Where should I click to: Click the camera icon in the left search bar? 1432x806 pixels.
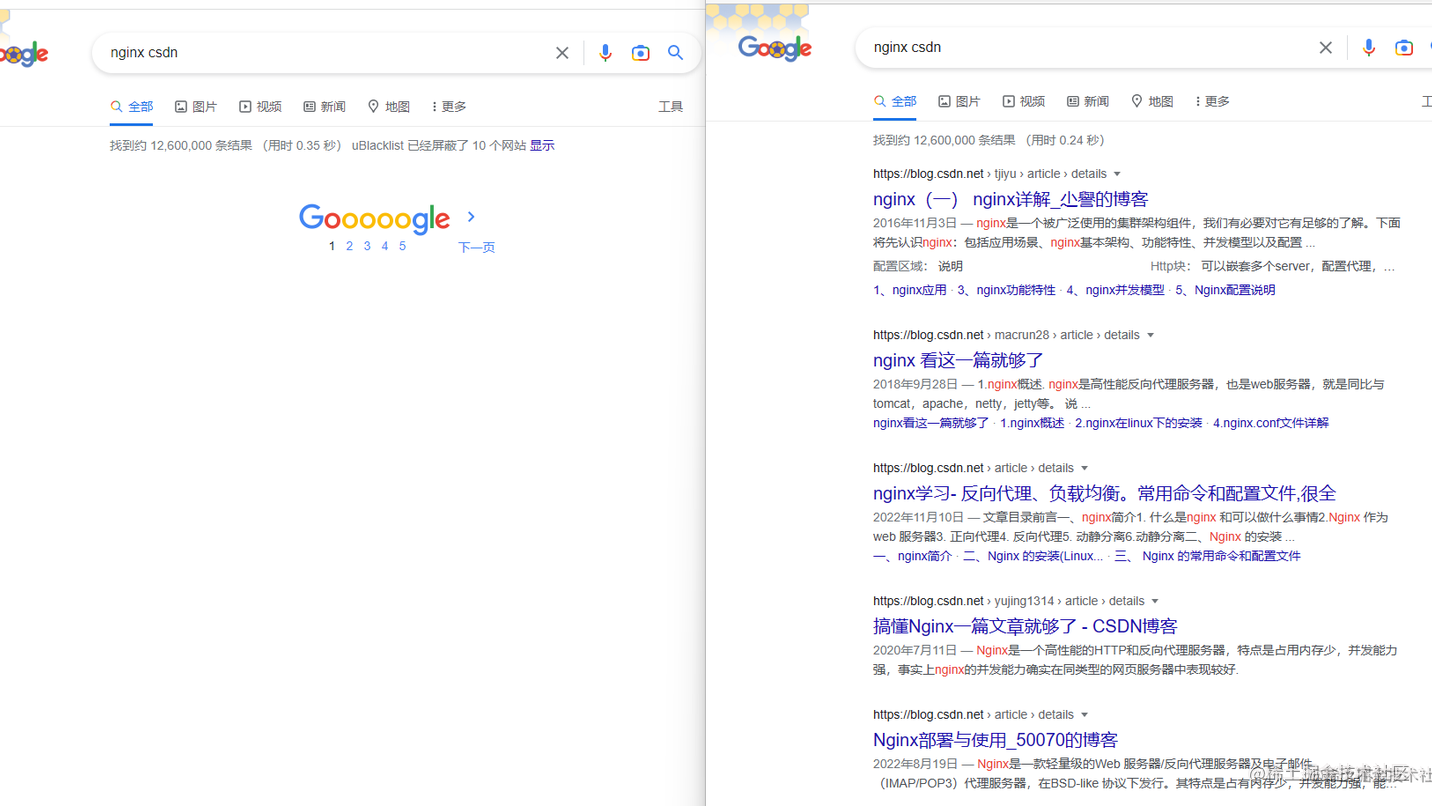640,53
